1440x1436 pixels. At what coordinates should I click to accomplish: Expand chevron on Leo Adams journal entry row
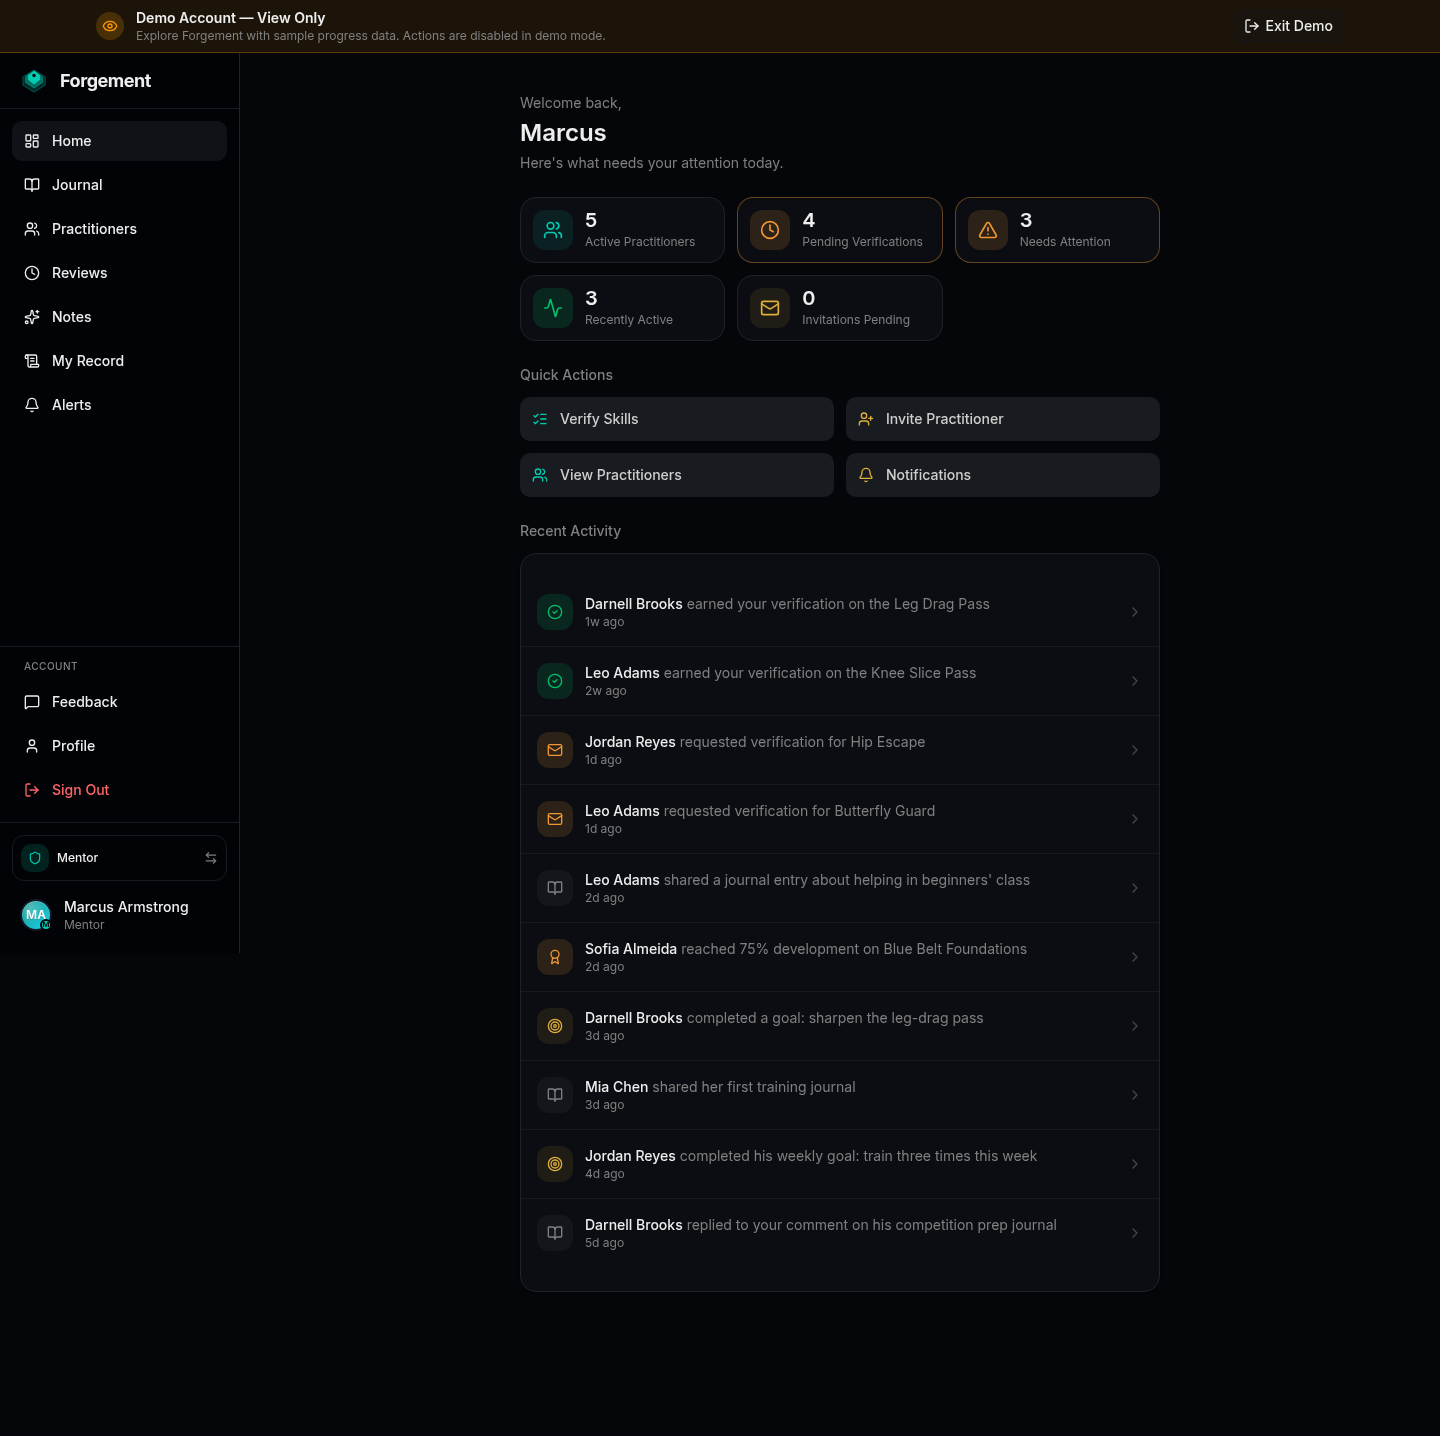(1135, 888)
